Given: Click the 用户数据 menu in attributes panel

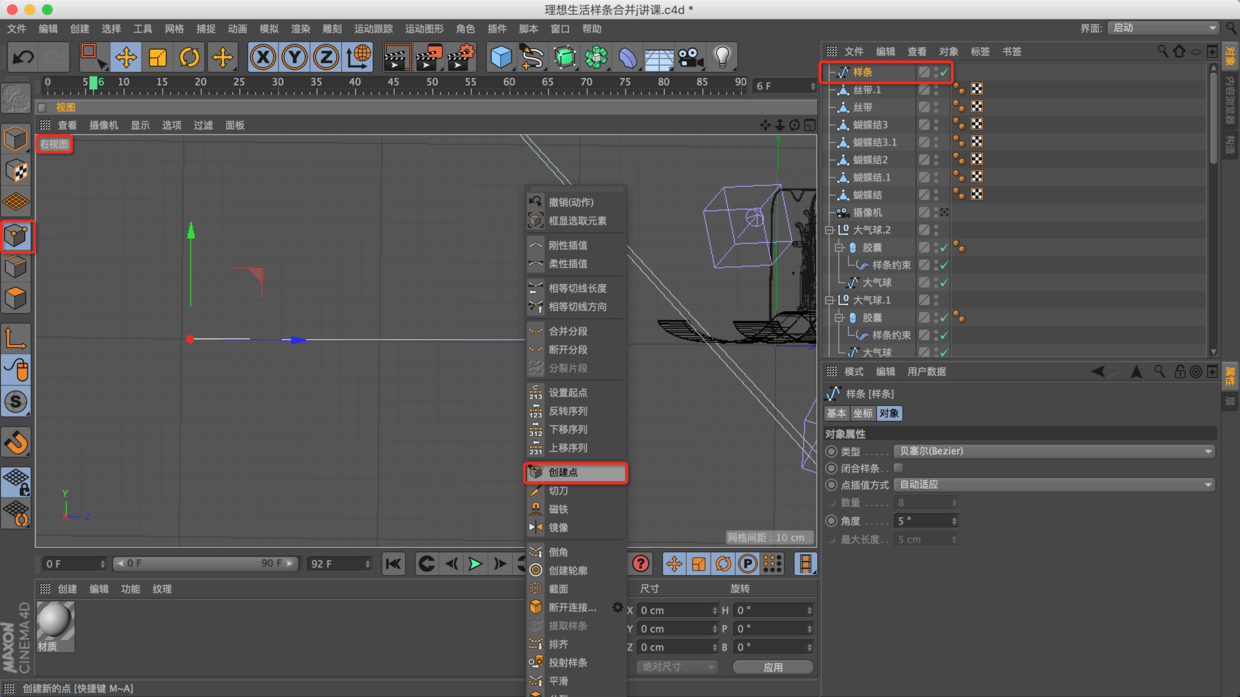Looking at the screenshot, I should (x=926, y=372).
